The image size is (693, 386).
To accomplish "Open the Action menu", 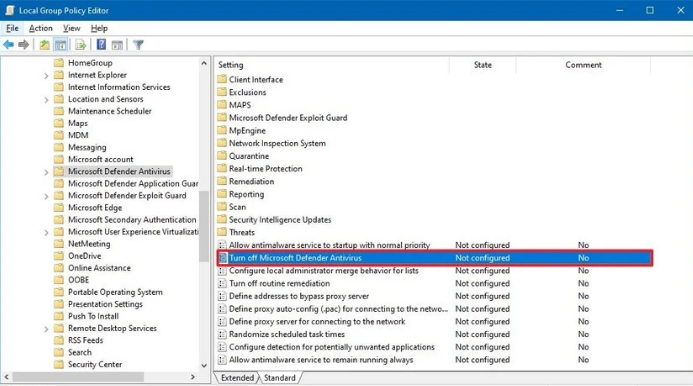I will coord(41,28).
